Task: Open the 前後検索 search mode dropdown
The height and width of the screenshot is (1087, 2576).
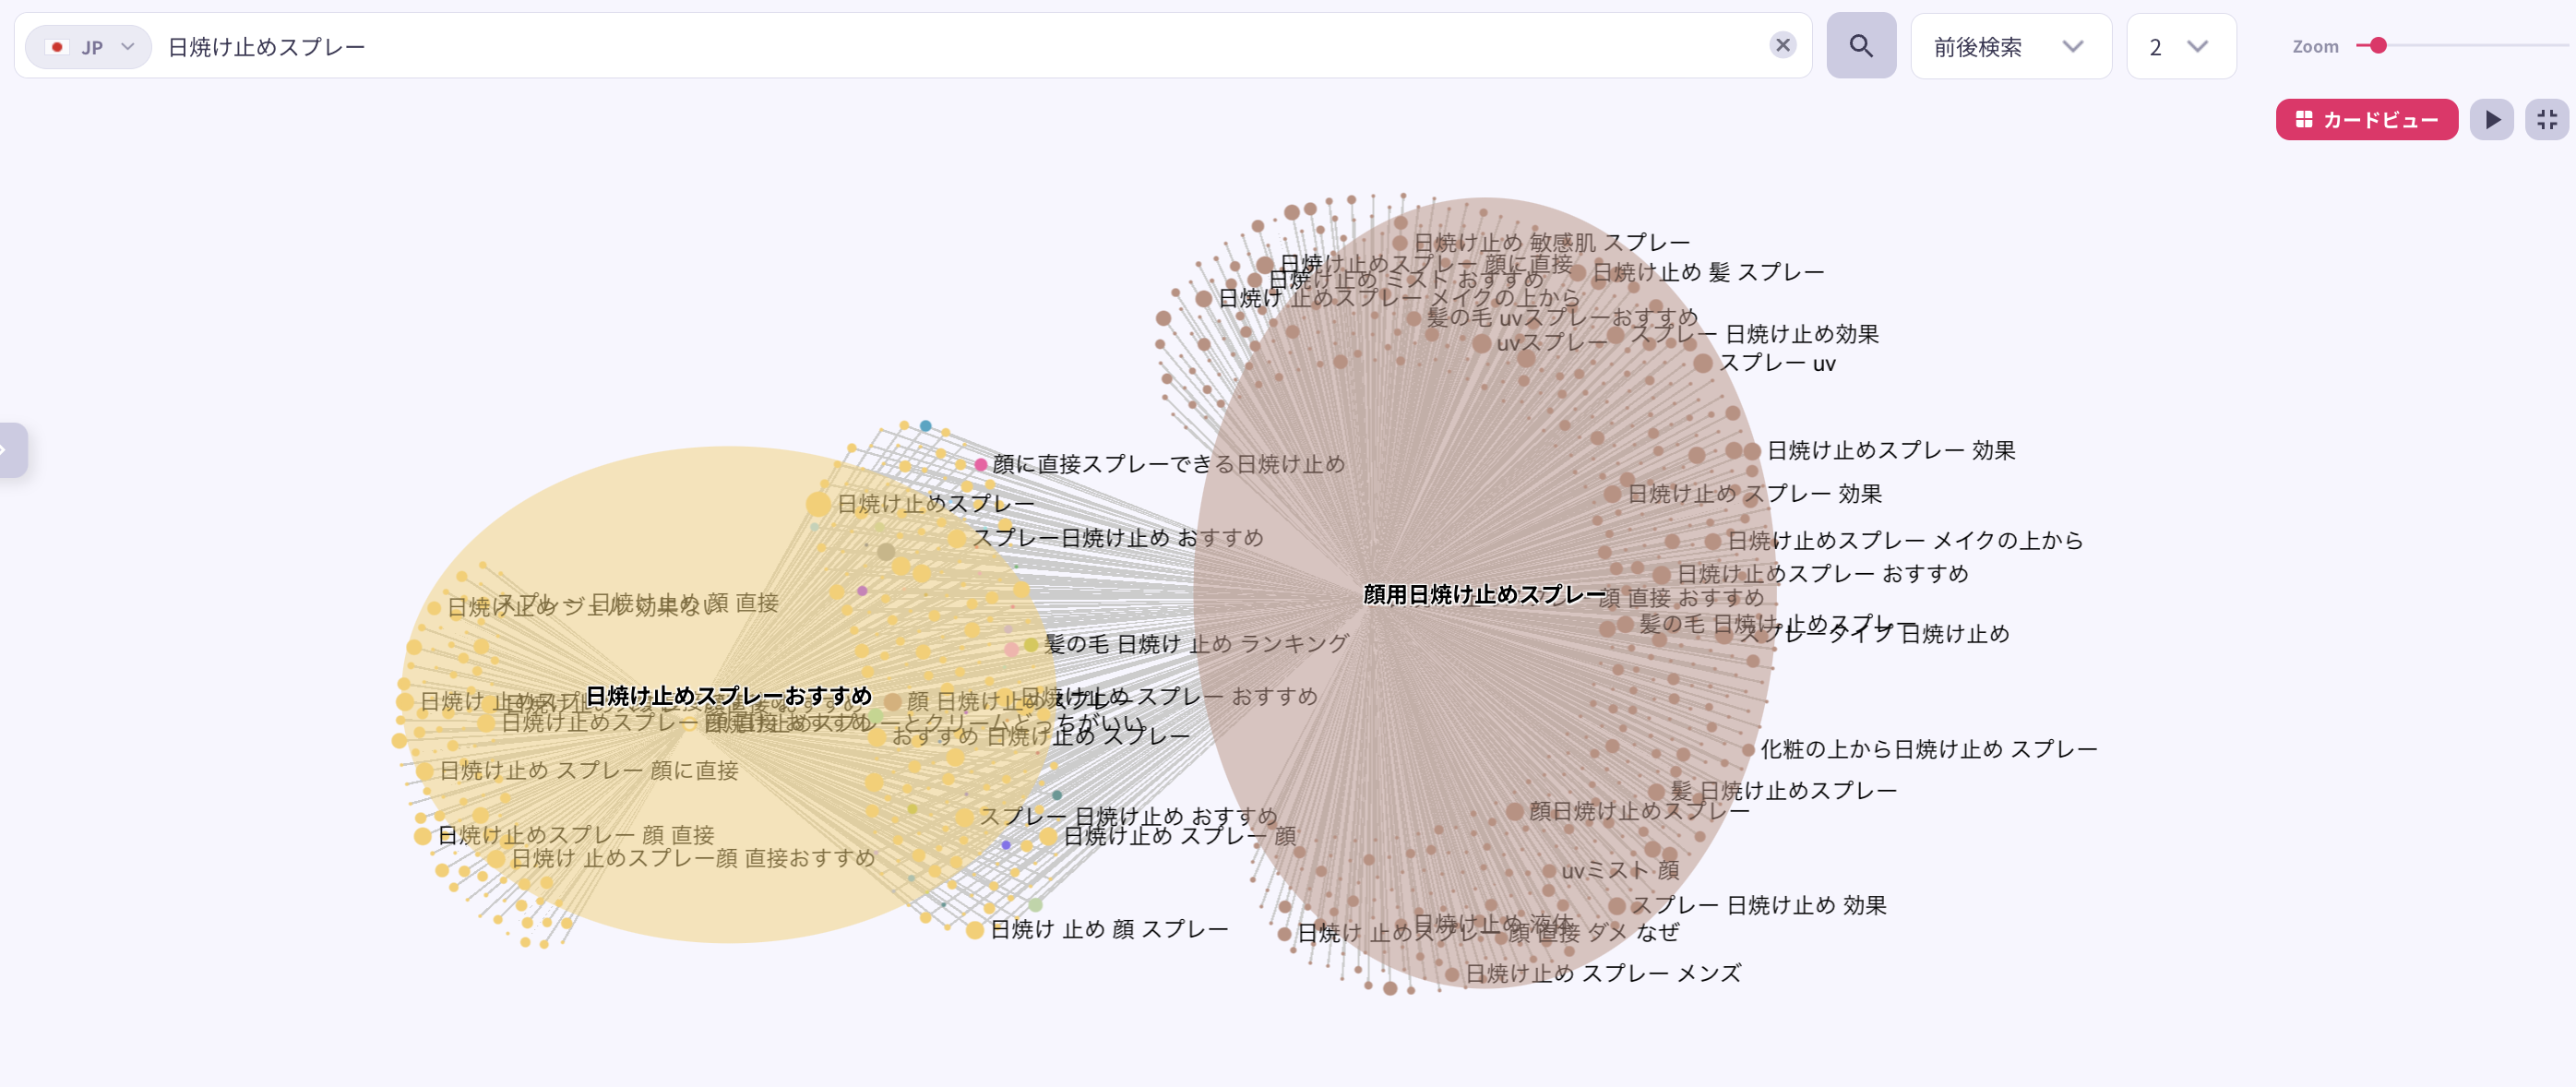Action: 2010,47
